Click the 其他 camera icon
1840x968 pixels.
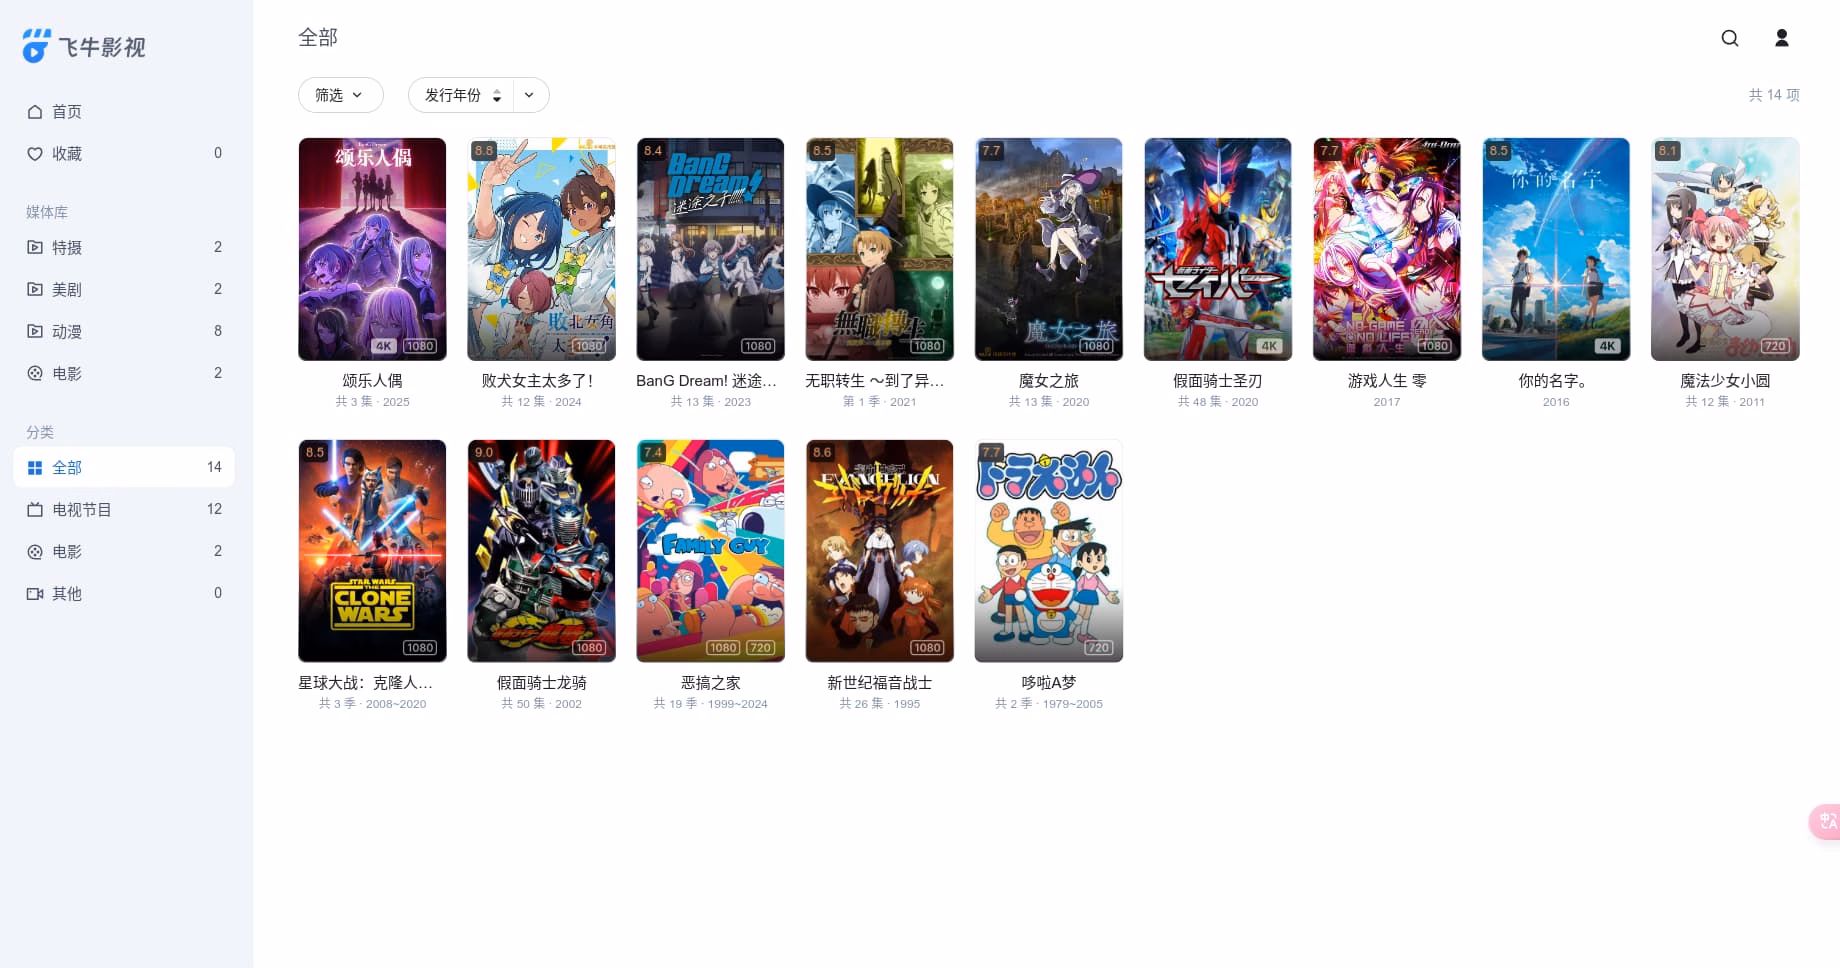35,594
